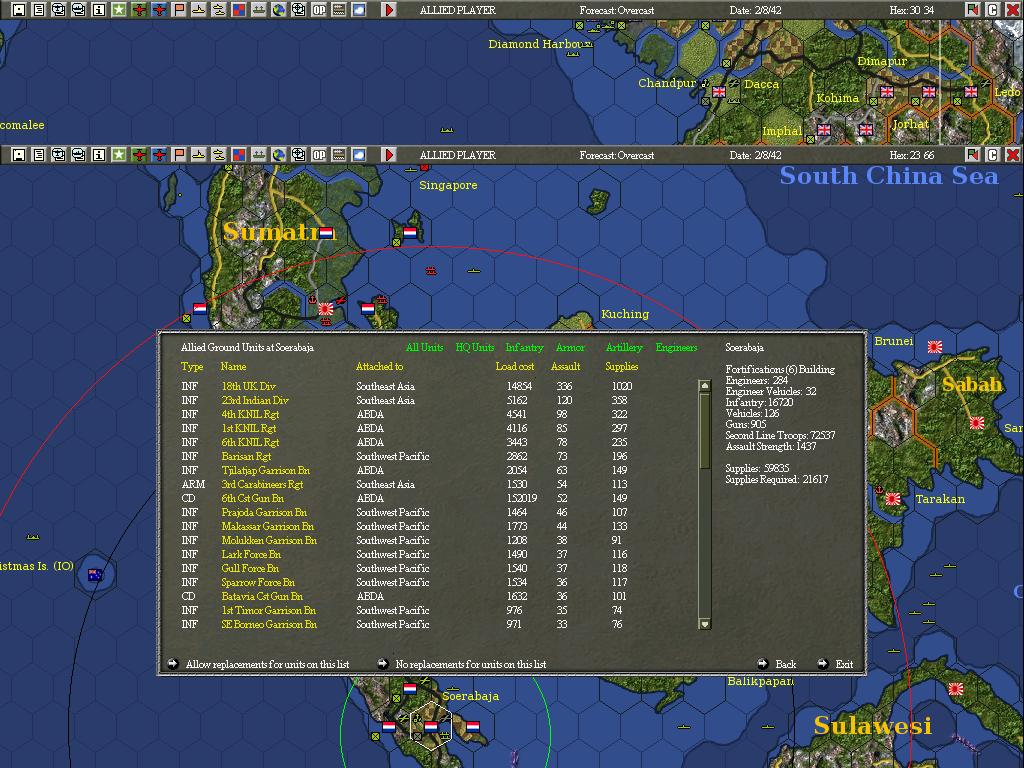Click red end-turn arrow in Hex: 30 34 toolbar
Screen dimensions: 1024x768
pyautogui.click(x=389, y=10)
